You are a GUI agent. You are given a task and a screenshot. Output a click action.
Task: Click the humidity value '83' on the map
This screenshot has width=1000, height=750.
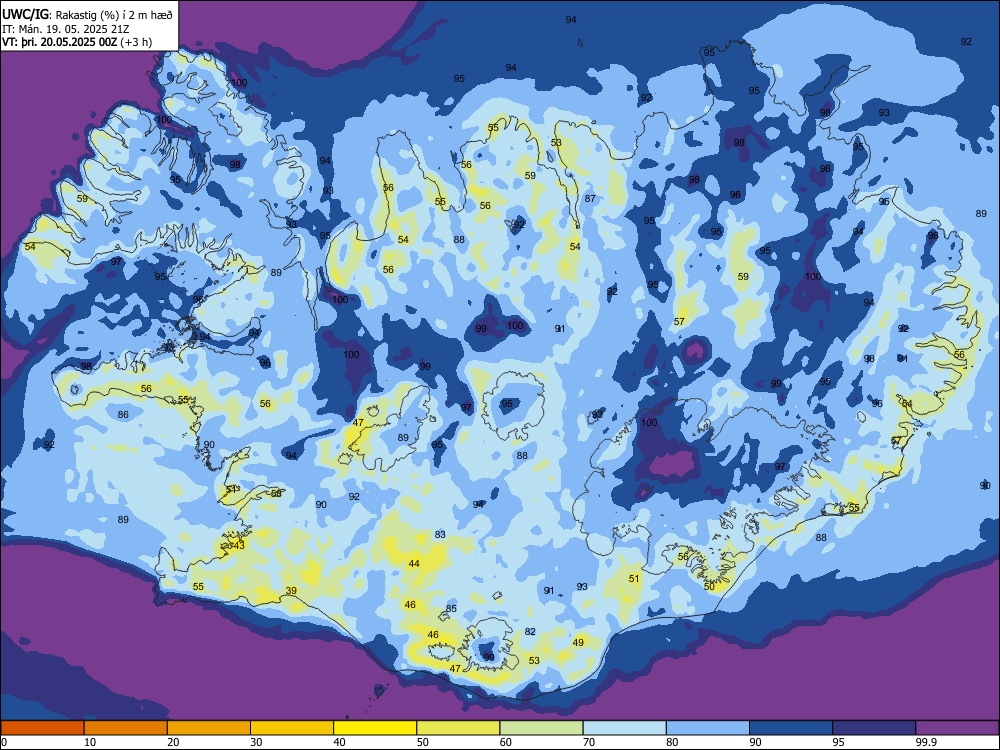(440, 534)
